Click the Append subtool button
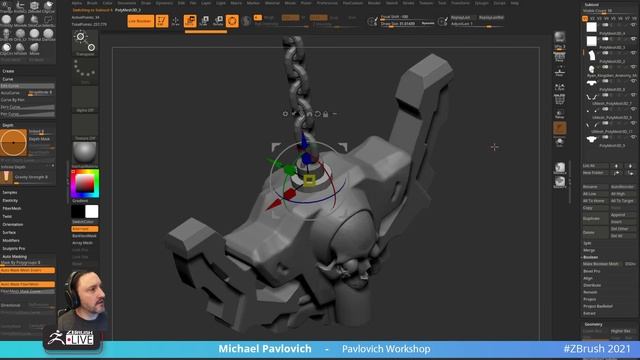The image size is (640, 360). (x=622, y=215)
